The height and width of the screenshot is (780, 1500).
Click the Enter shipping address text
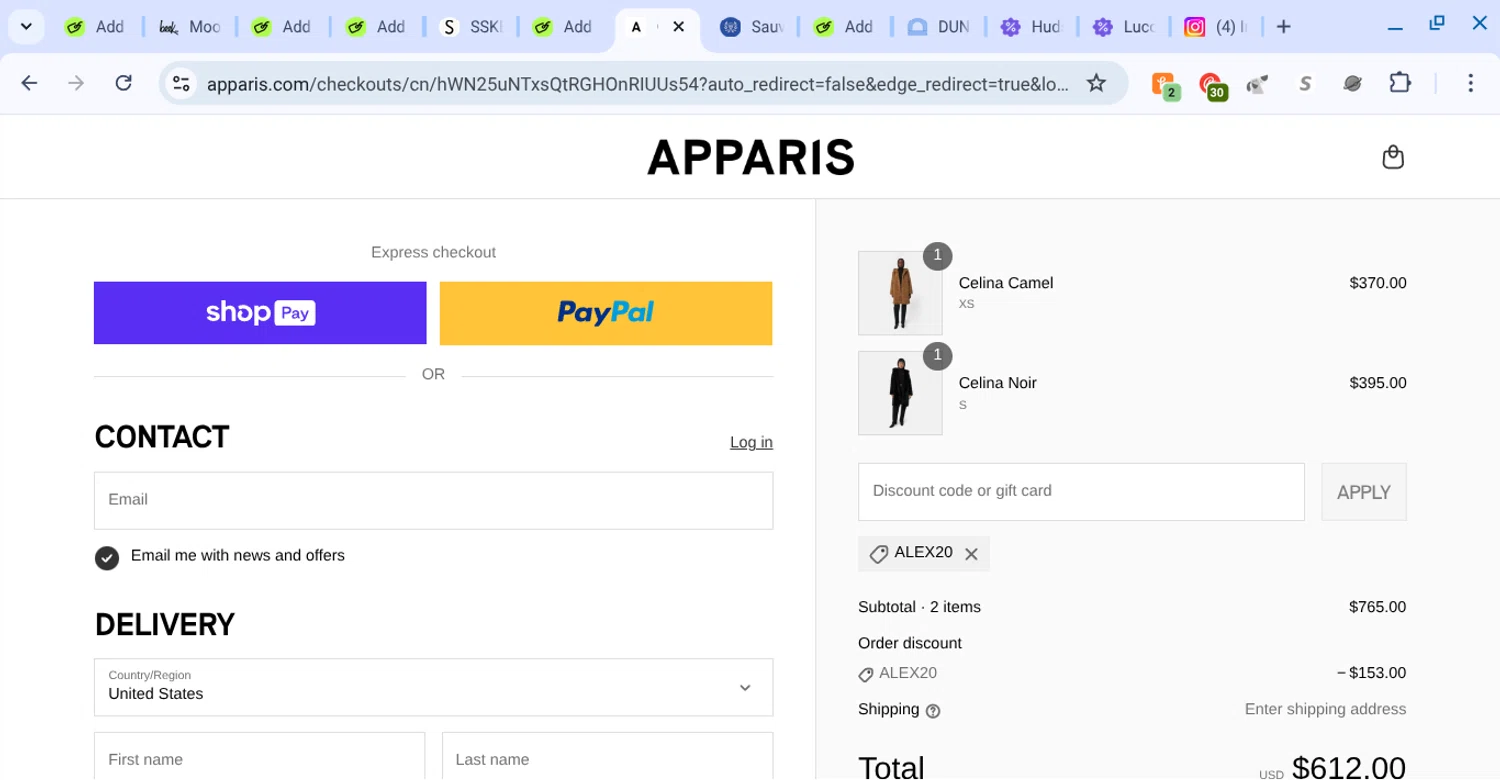point(1325,709)
